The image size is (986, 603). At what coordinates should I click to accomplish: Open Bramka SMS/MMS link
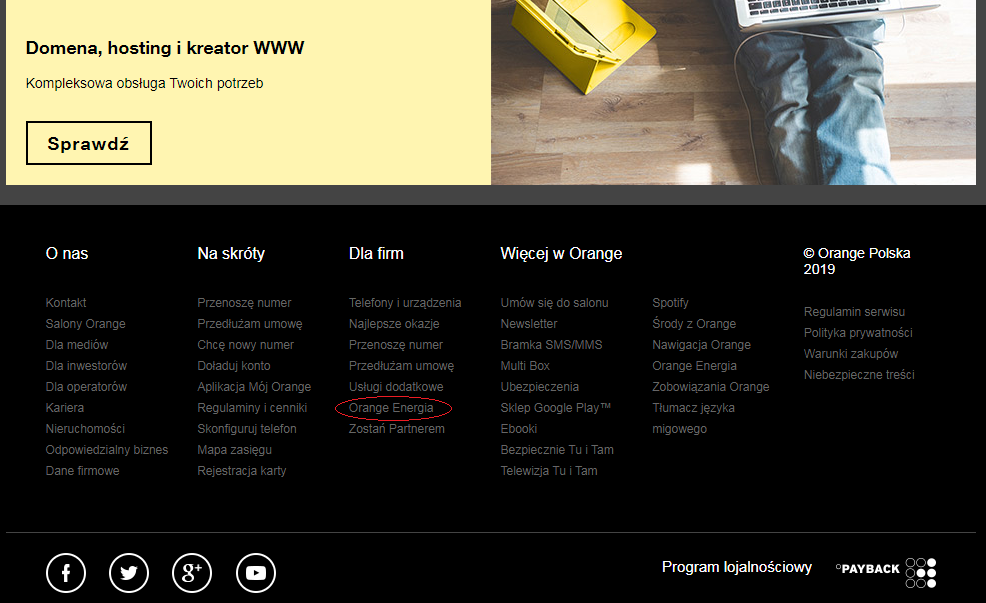[x=551, y=345]
